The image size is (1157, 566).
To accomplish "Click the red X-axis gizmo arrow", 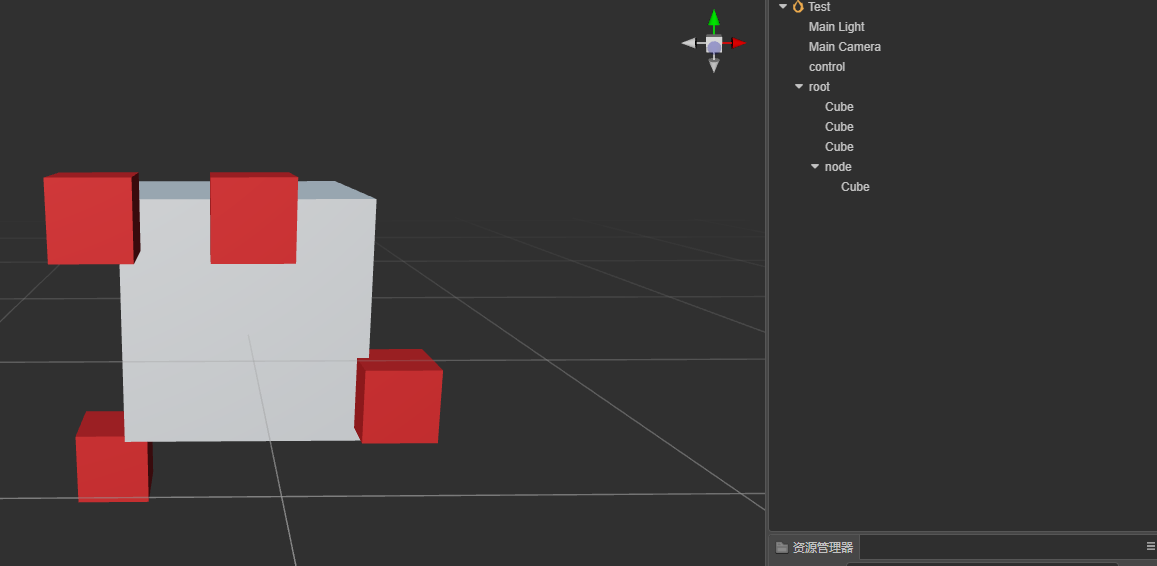I will [738, 43].
